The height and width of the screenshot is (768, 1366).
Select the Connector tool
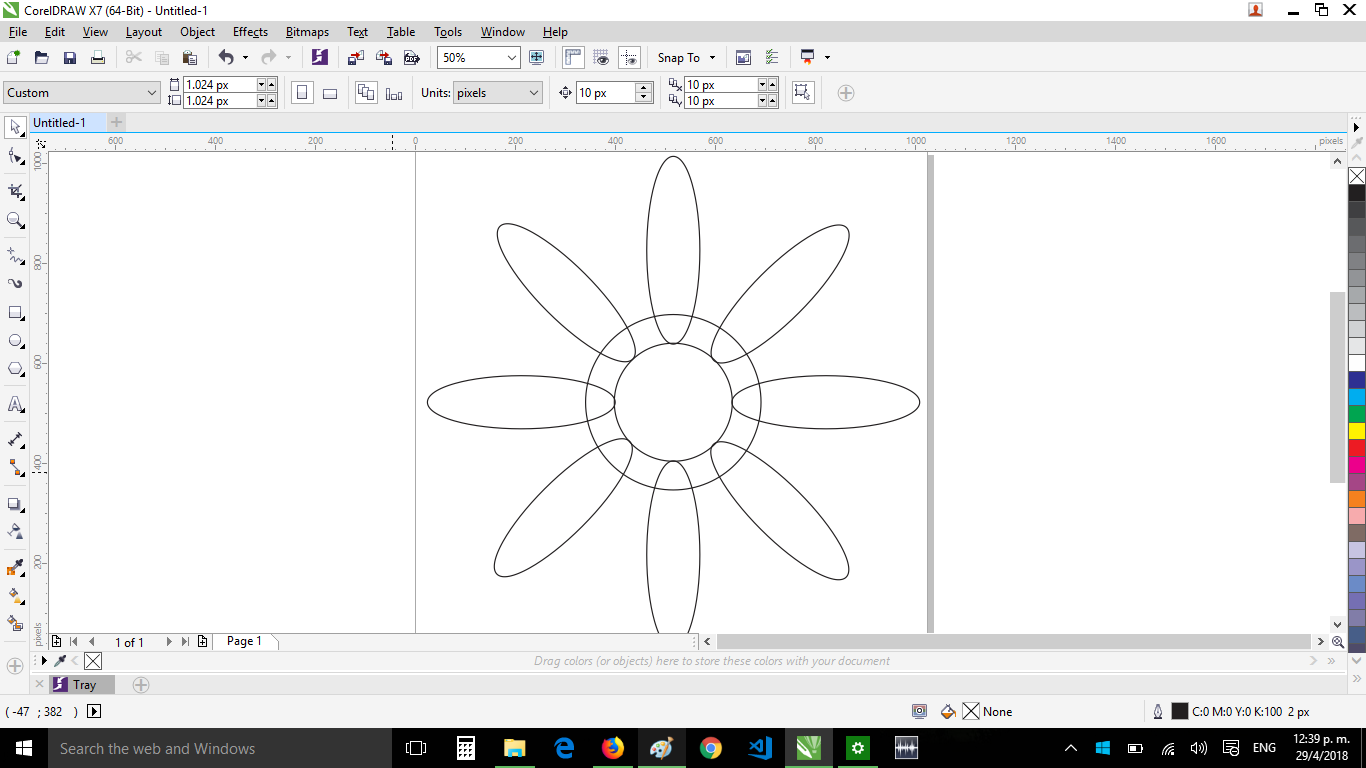coord(15,467)
